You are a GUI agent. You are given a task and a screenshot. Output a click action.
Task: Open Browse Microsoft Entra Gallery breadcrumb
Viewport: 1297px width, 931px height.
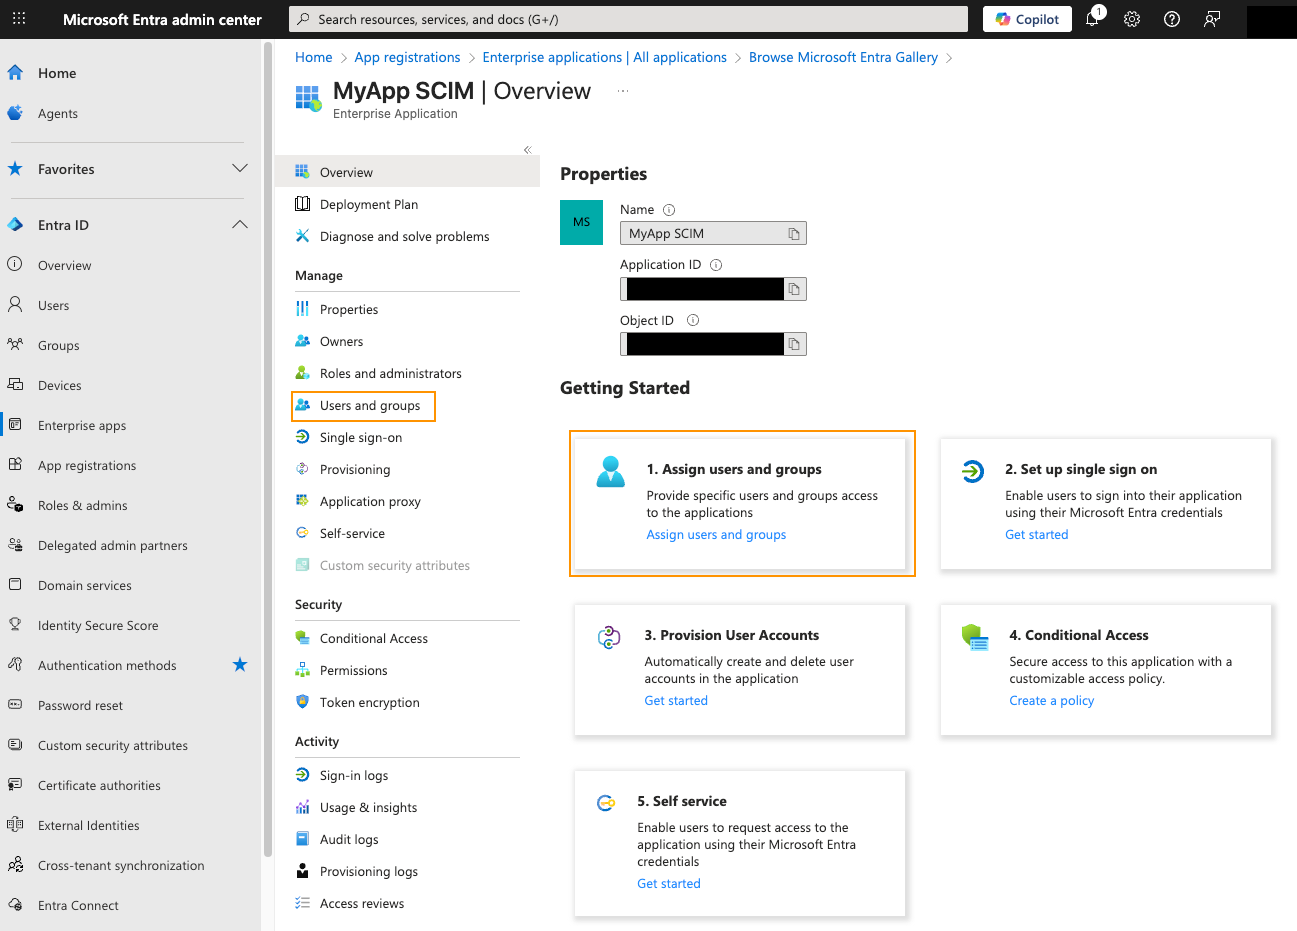click(x=843, y=57)
